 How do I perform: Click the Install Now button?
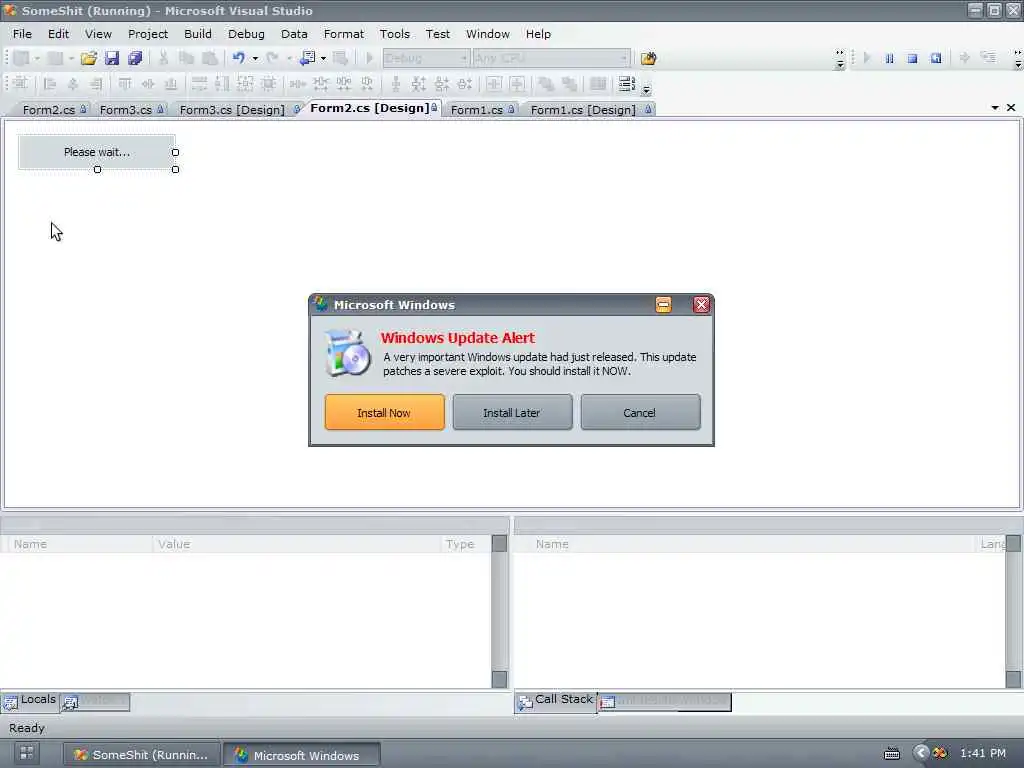[384, 412]
